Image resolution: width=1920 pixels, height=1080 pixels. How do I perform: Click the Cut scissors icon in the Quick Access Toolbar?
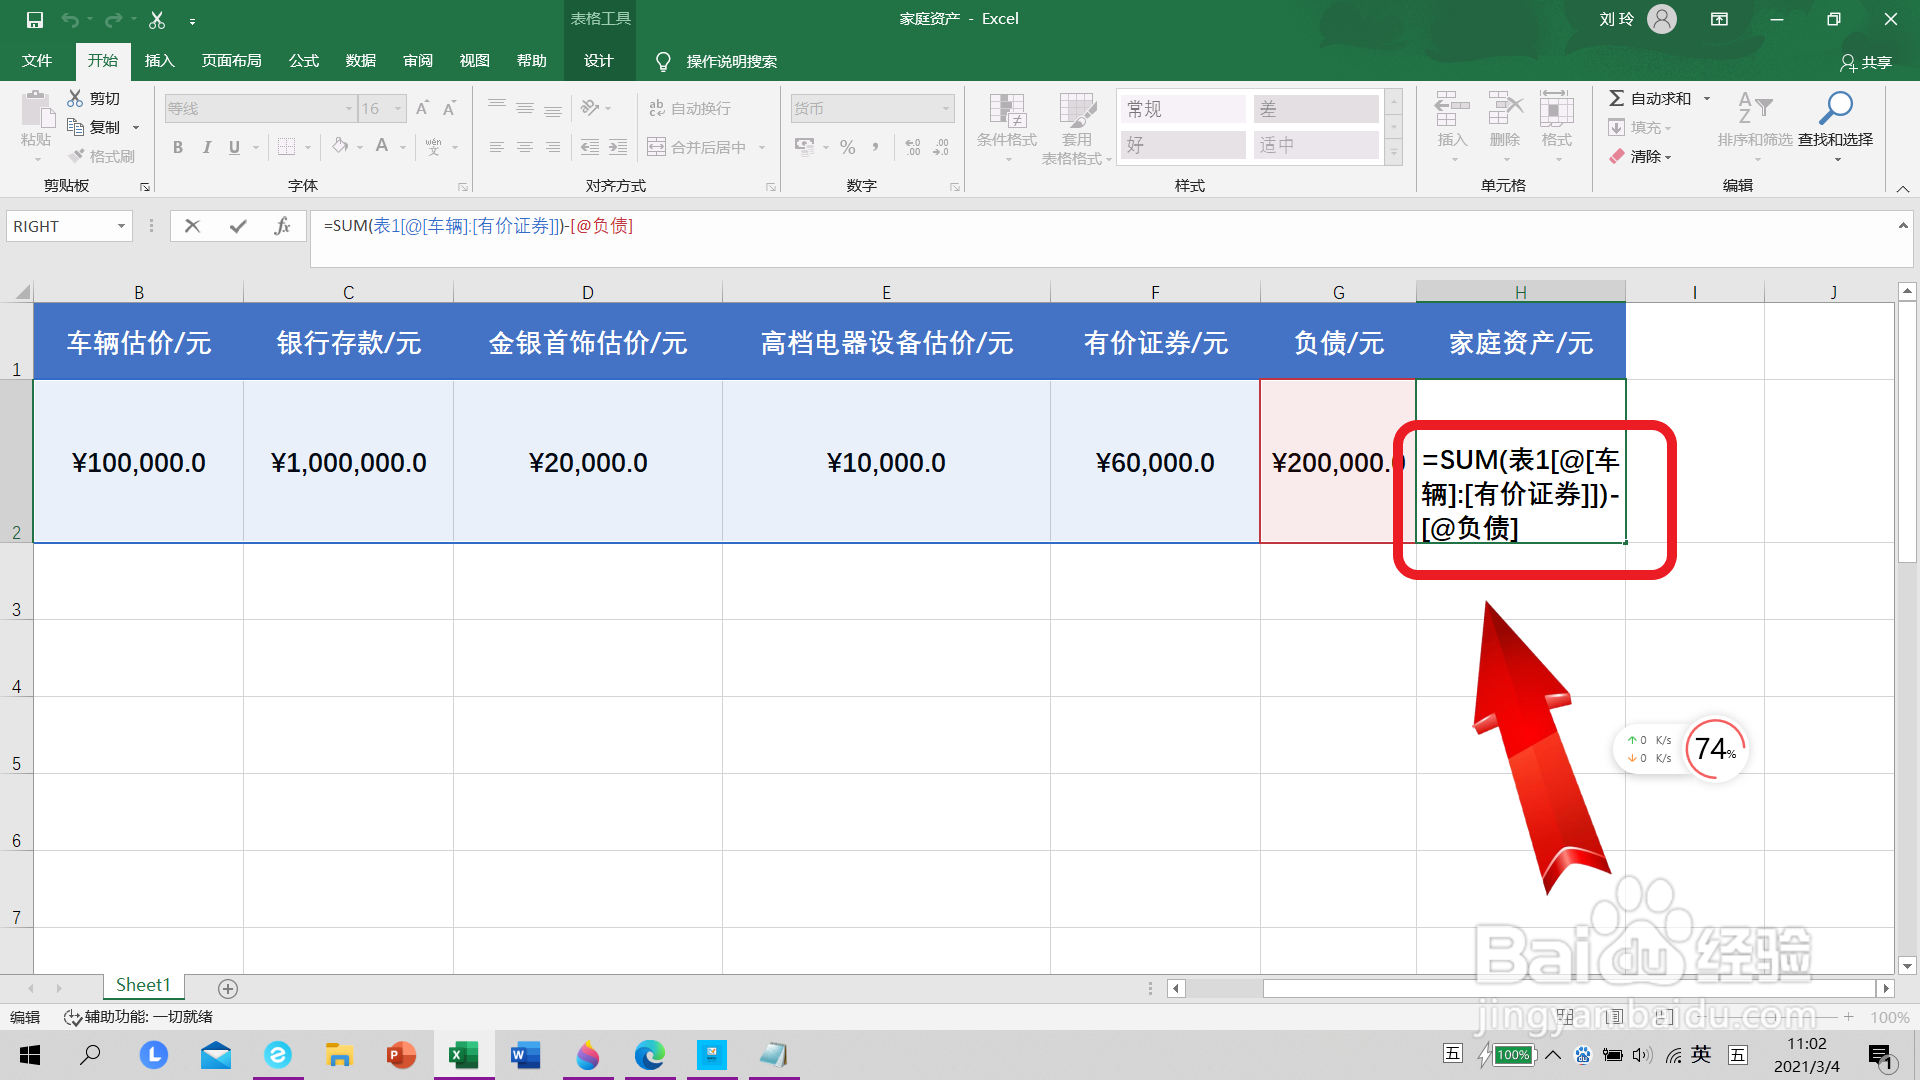coord(157,19)
